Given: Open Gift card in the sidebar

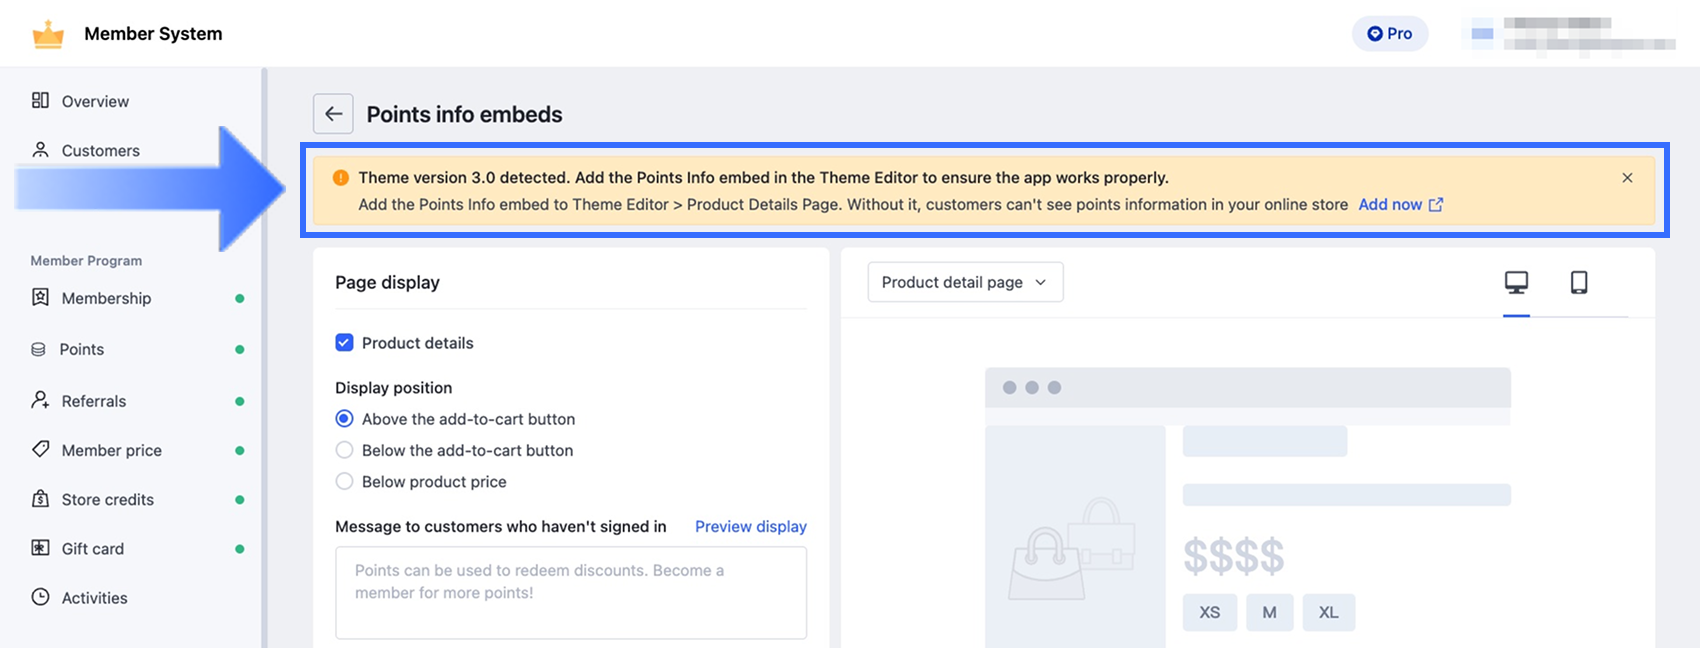Looking at the screenshot, I should pyautogui.click(x=92, y=549).
